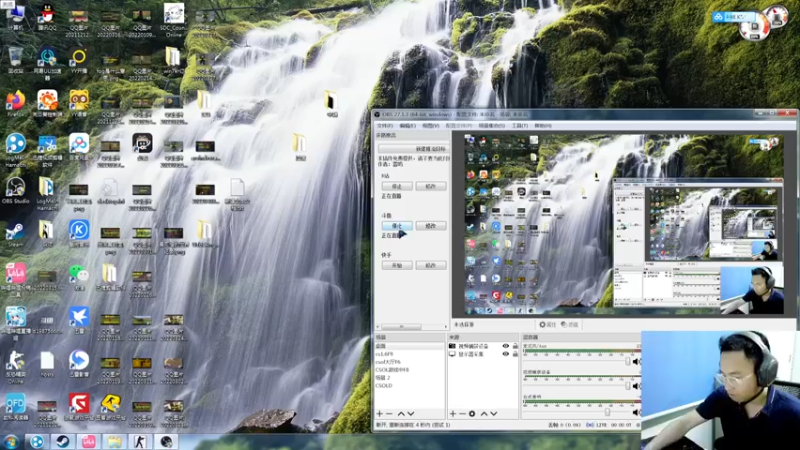
Task: Open the 文件 menu in OBS
Action: tap(385, 126)
